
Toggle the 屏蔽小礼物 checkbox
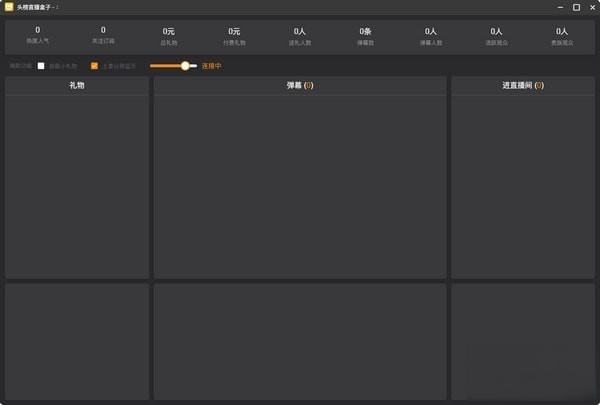(41, 66)
